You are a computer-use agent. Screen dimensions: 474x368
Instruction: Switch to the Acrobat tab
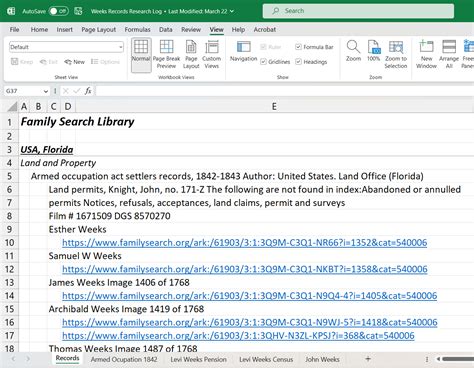tap(265, 30)
